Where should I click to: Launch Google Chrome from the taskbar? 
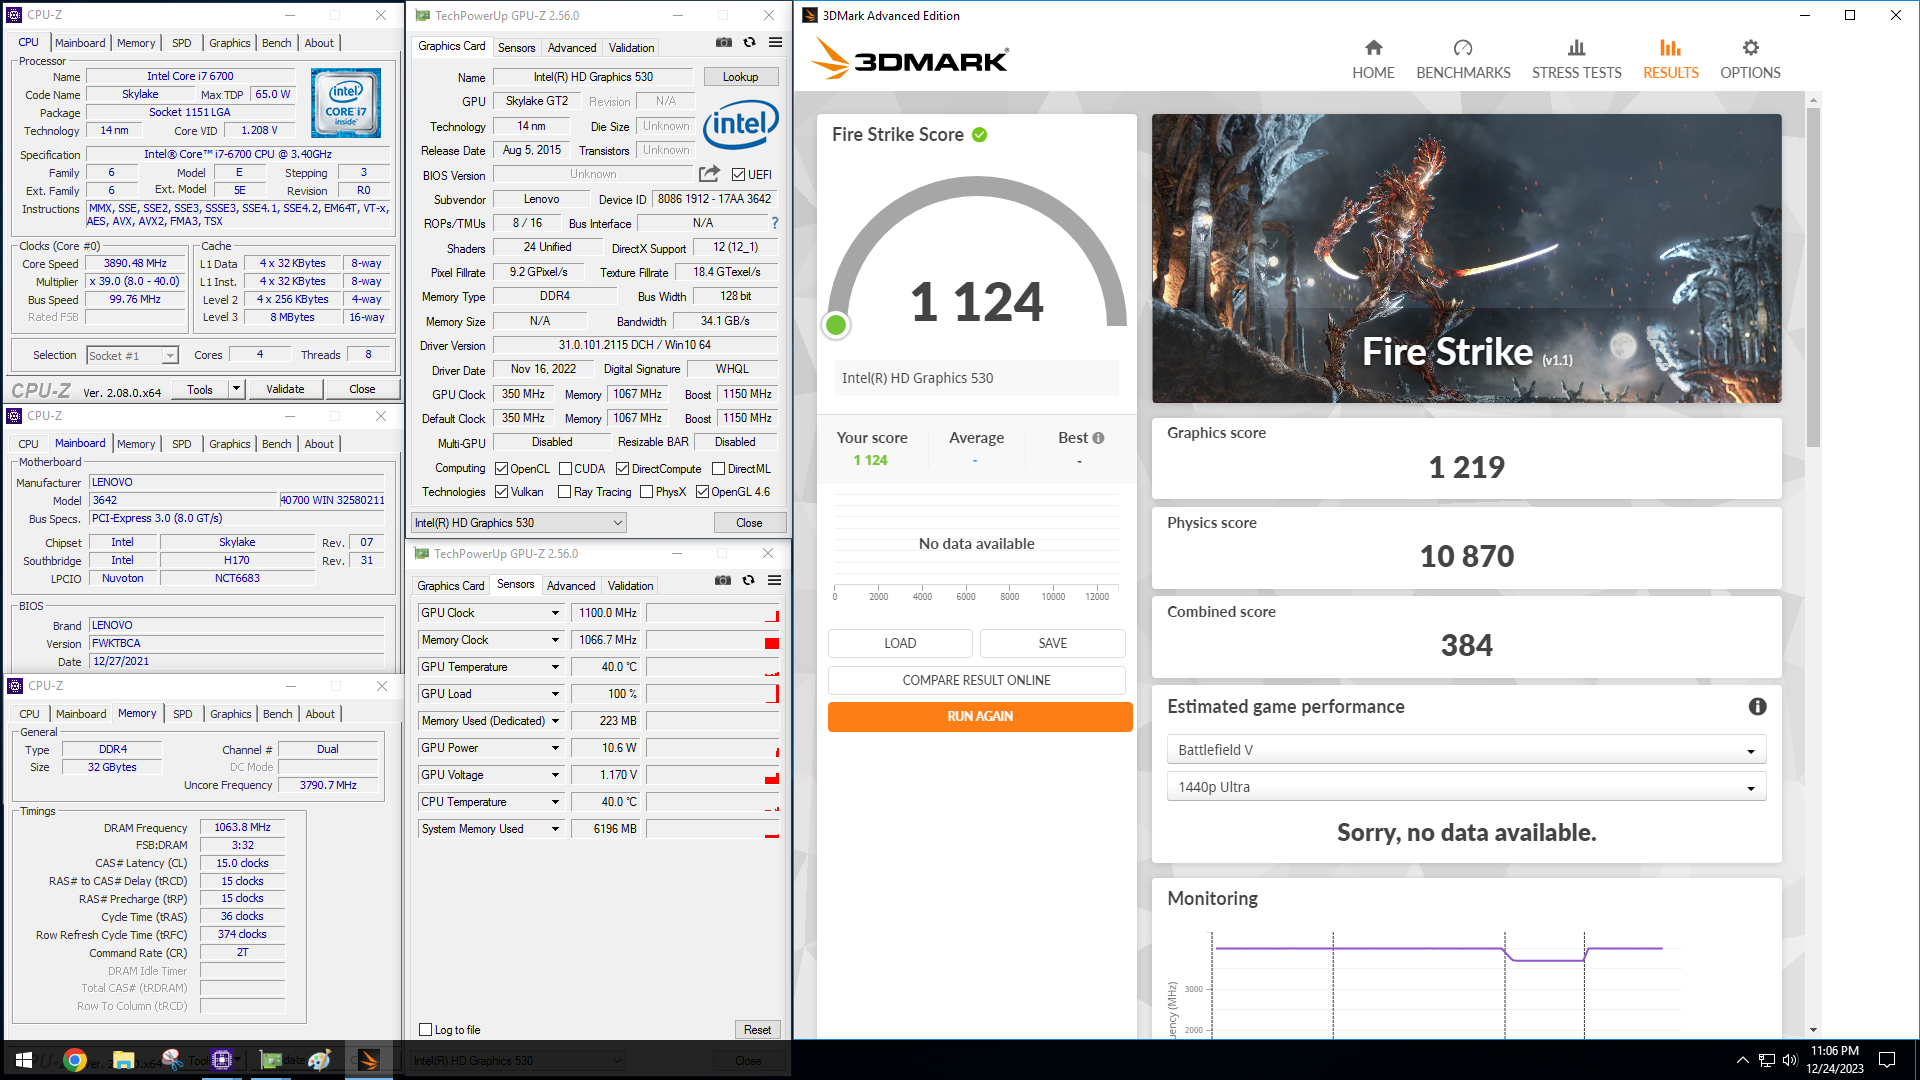coord(75,1060)
